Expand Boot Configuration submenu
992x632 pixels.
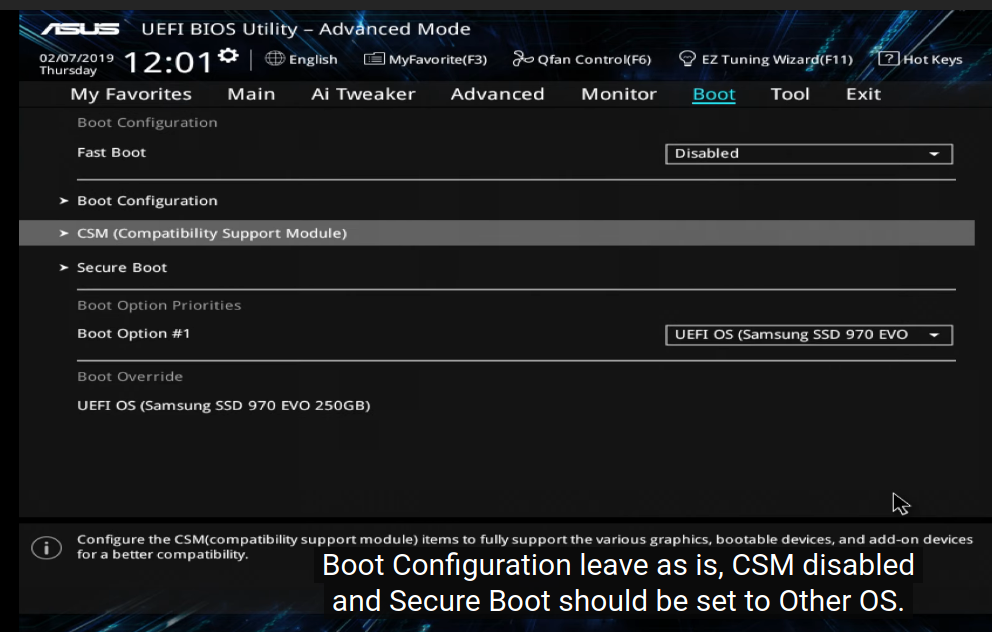pyautogui.click(x=147, y=201)
